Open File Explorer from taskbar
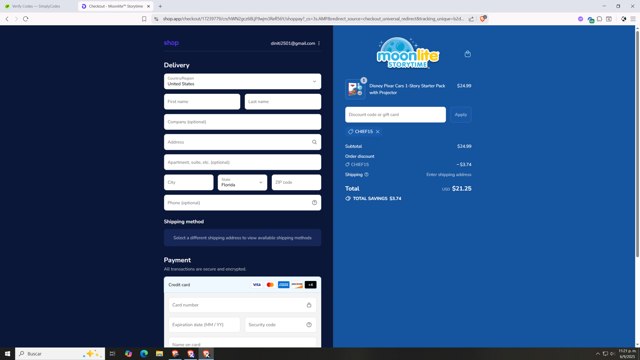The image size is (640, 360). (x=160, y=354)
